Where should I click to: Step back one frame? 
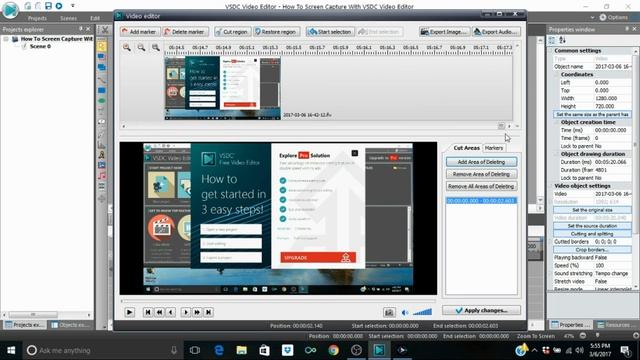pyautogui.click(x=171, y=312)
